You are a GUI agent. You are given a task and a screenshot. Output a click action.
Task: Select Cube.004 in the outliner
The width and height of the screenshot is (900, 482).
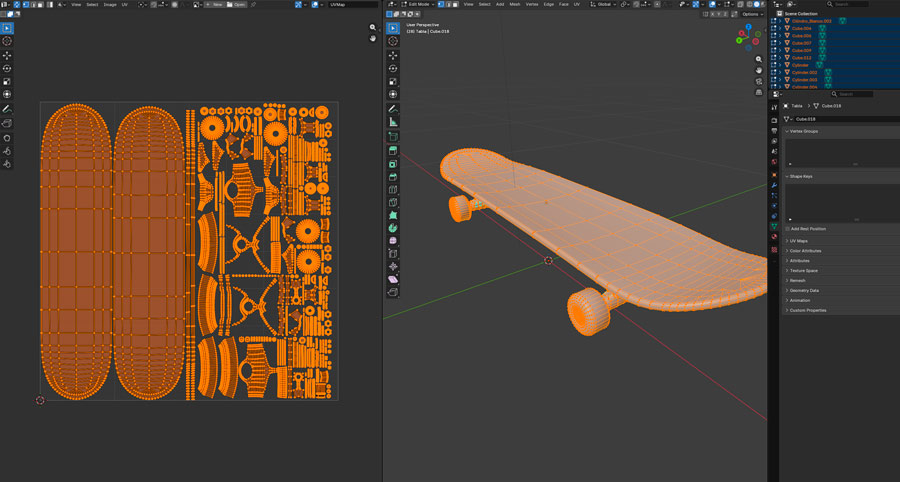[802, 28]
